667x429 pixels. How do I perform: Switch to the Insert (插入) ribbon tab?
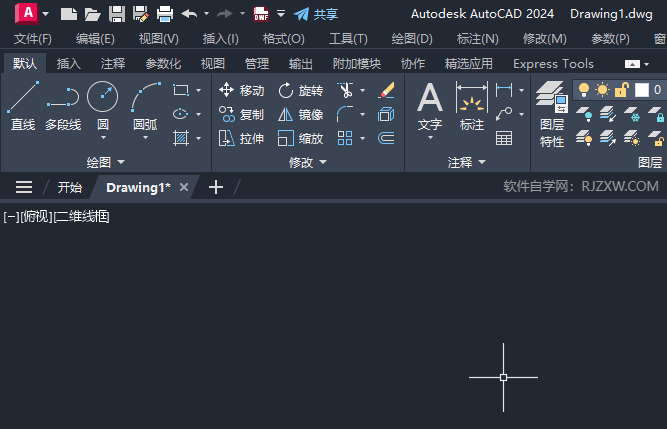pyautogui.click(x=68, y=64)
